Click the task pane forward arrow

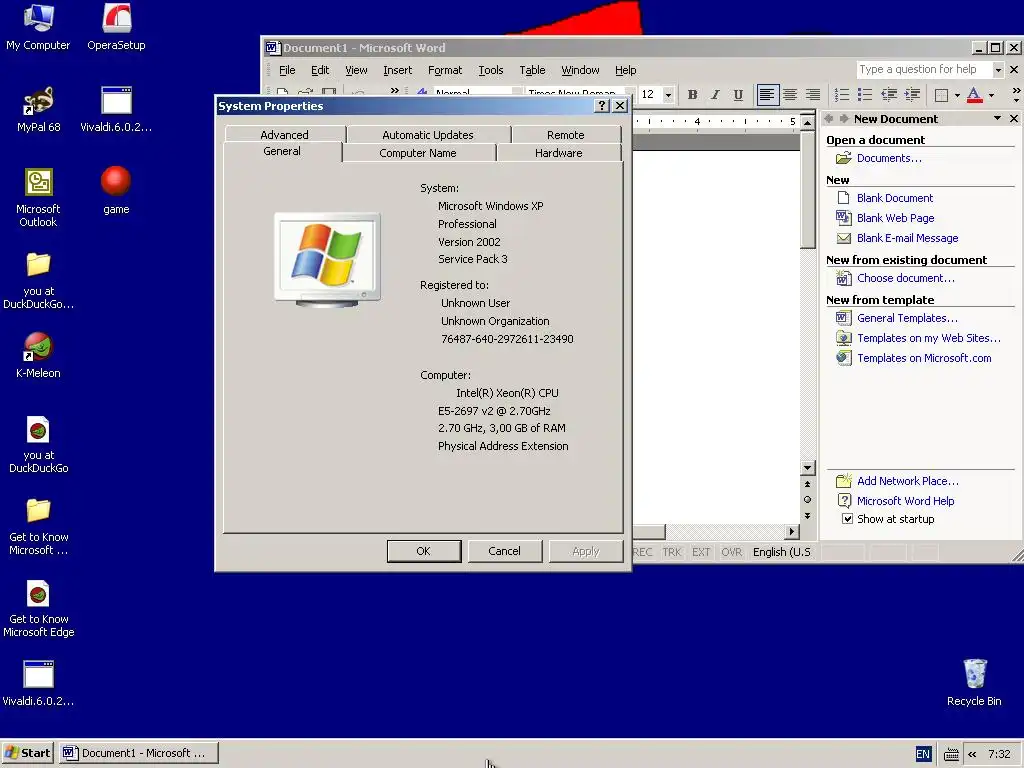[x=844, y=118]
